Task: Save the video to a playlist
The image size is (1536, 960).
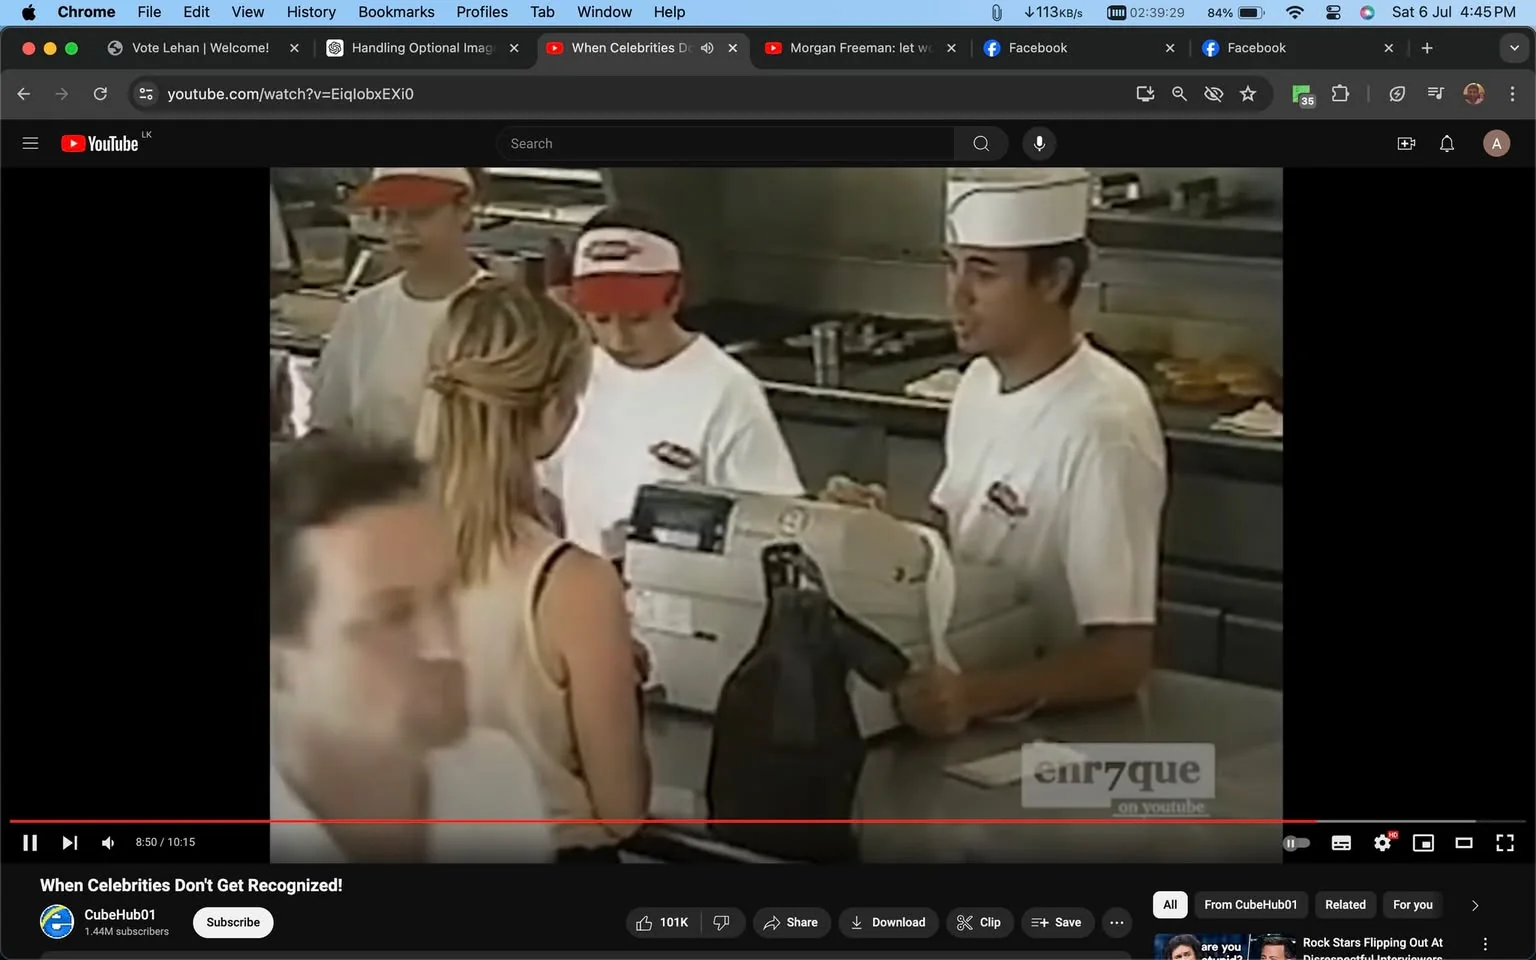Action: click(1057, 922)
